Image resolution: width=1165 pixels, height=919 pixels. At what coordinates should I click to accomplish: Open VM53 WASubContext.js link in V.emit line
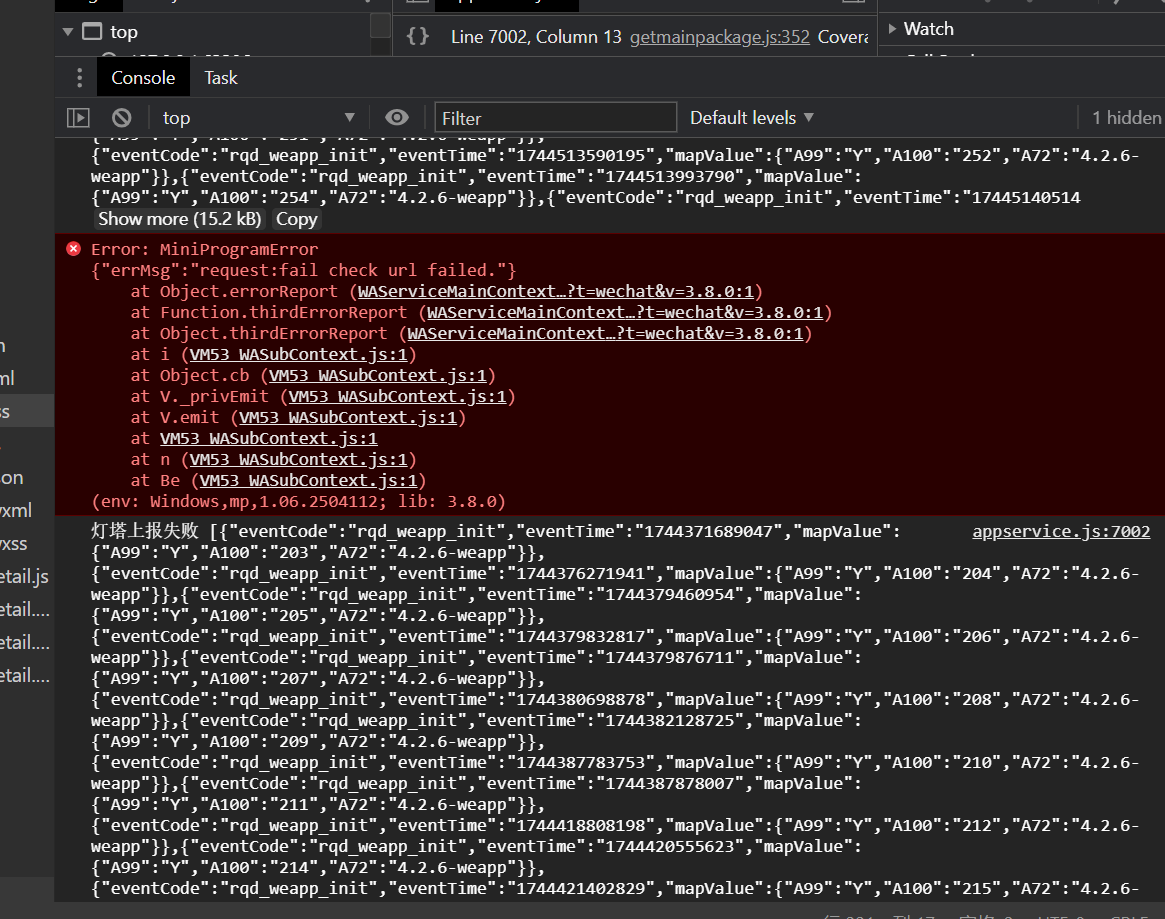point(348,418)
